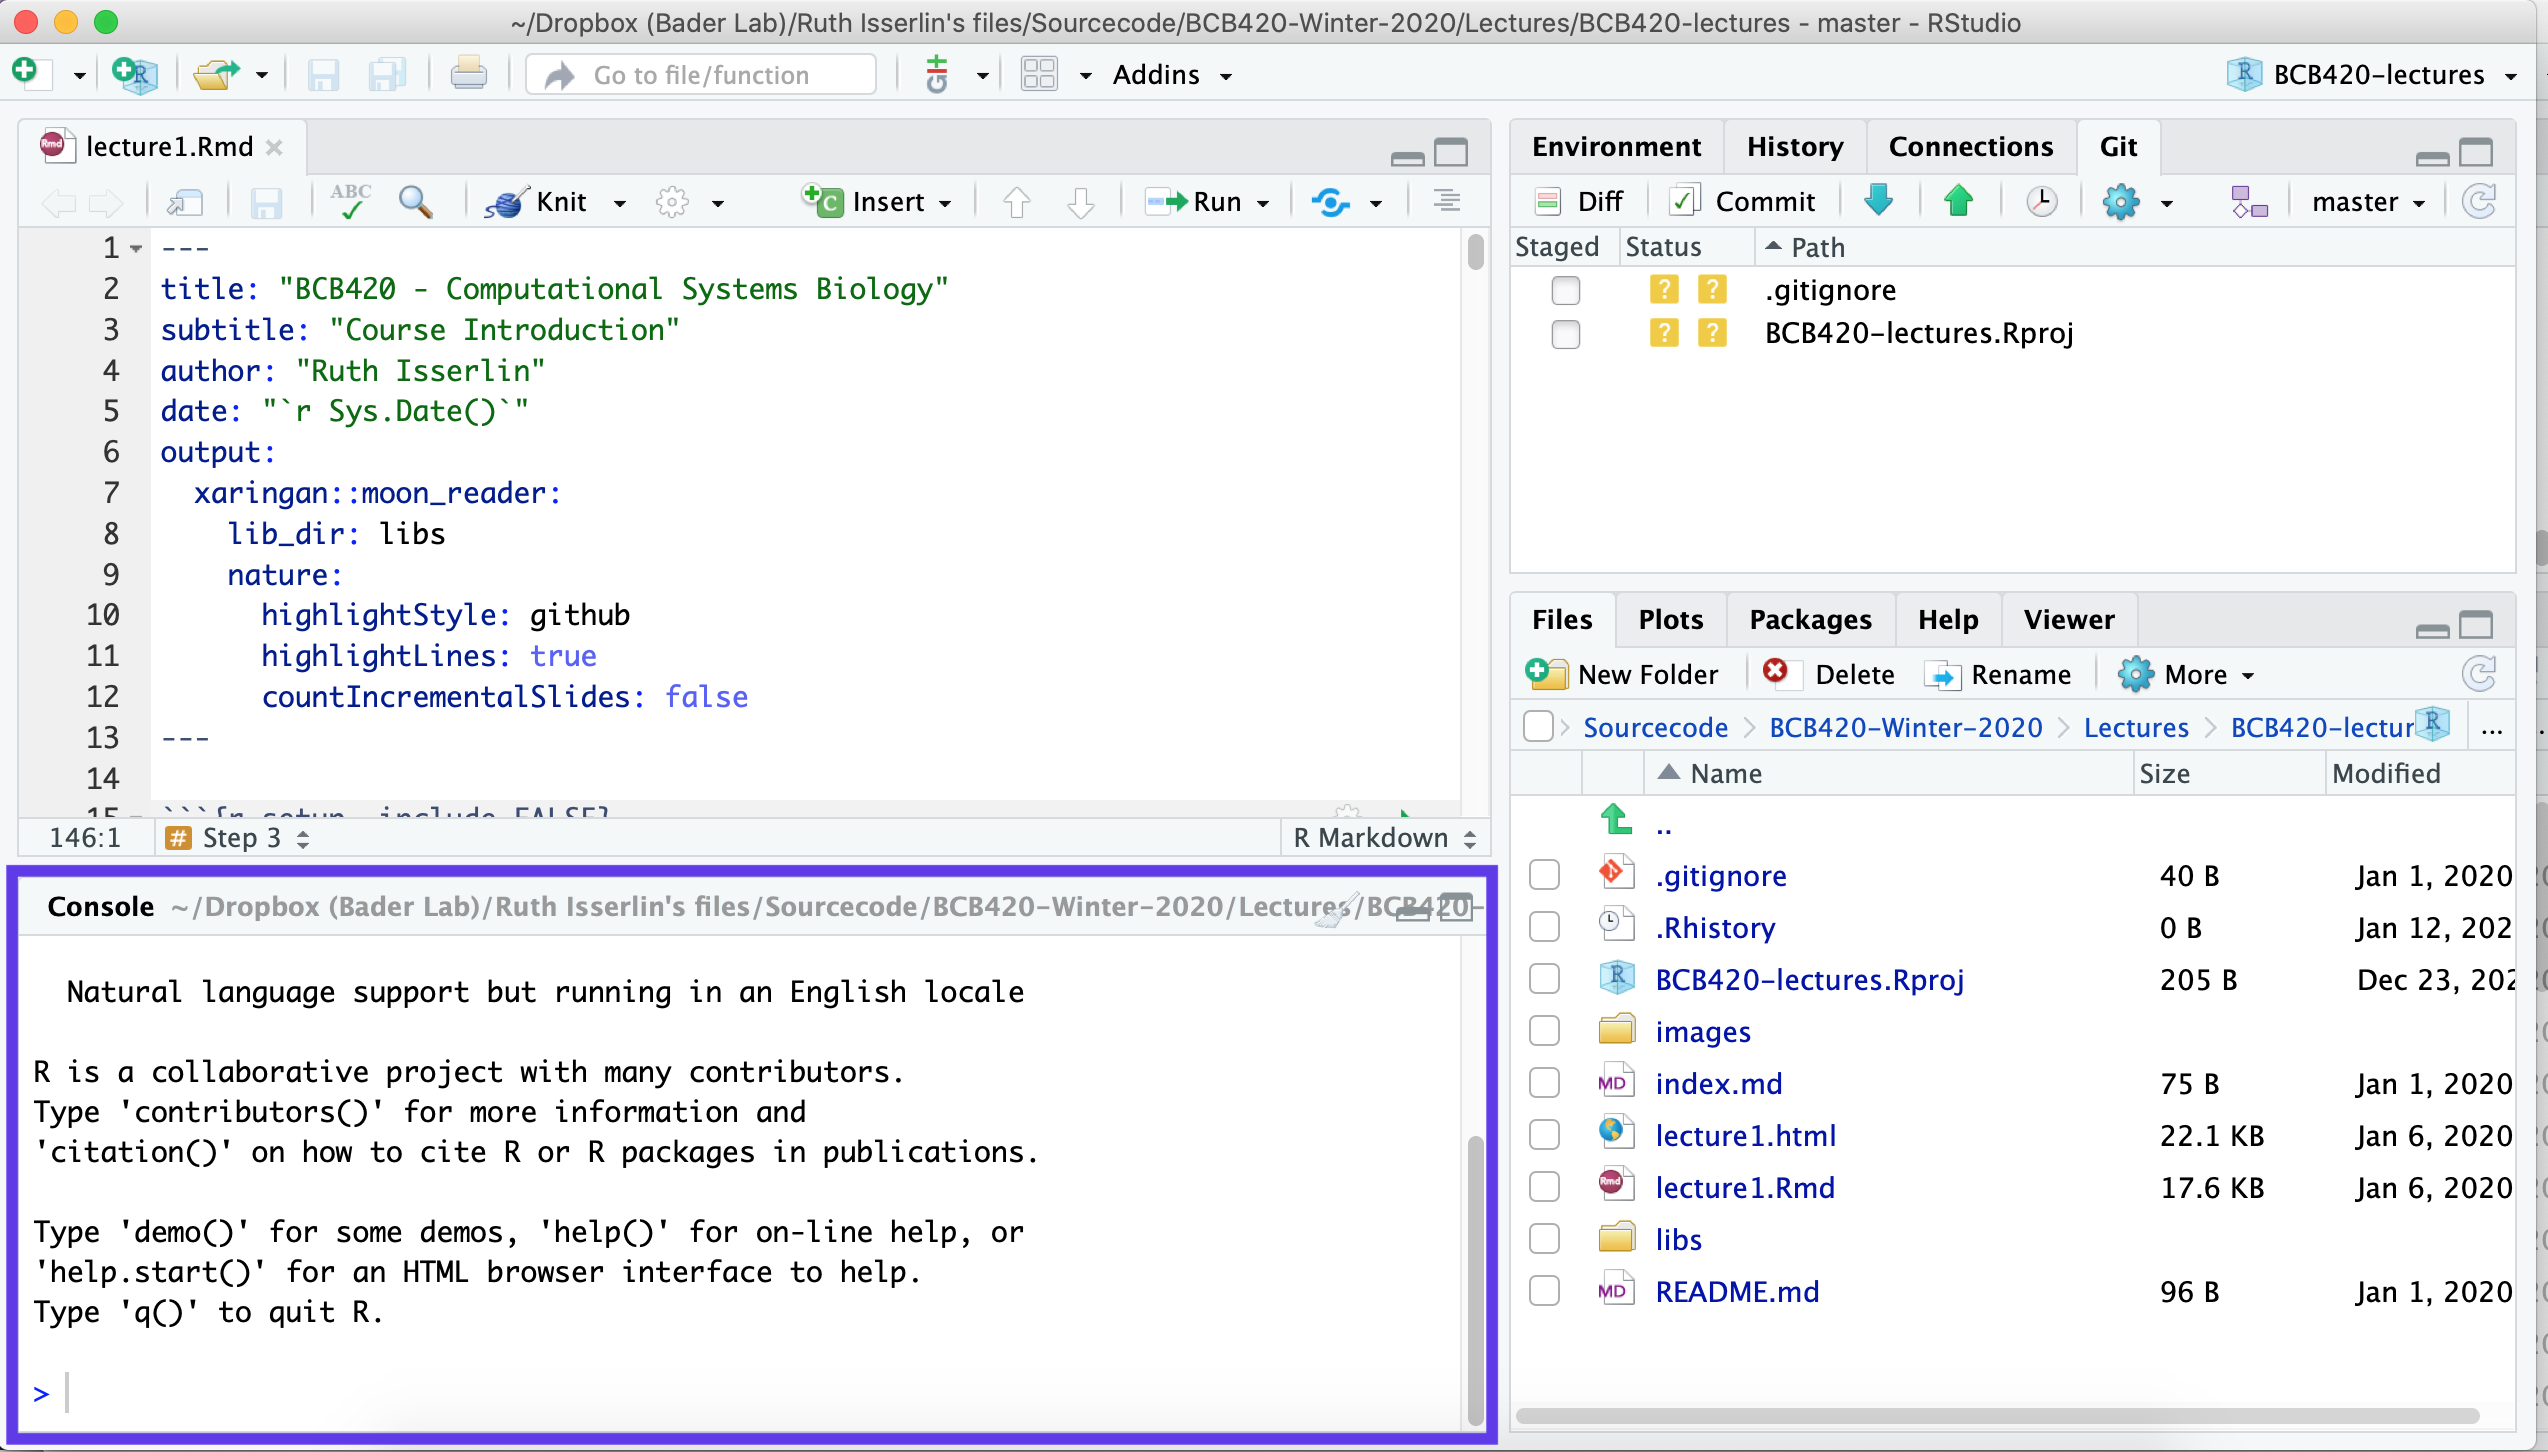
Task: Click the Workspace panes grid icon
Action: pyautogui.click(x=1039, y=74)
